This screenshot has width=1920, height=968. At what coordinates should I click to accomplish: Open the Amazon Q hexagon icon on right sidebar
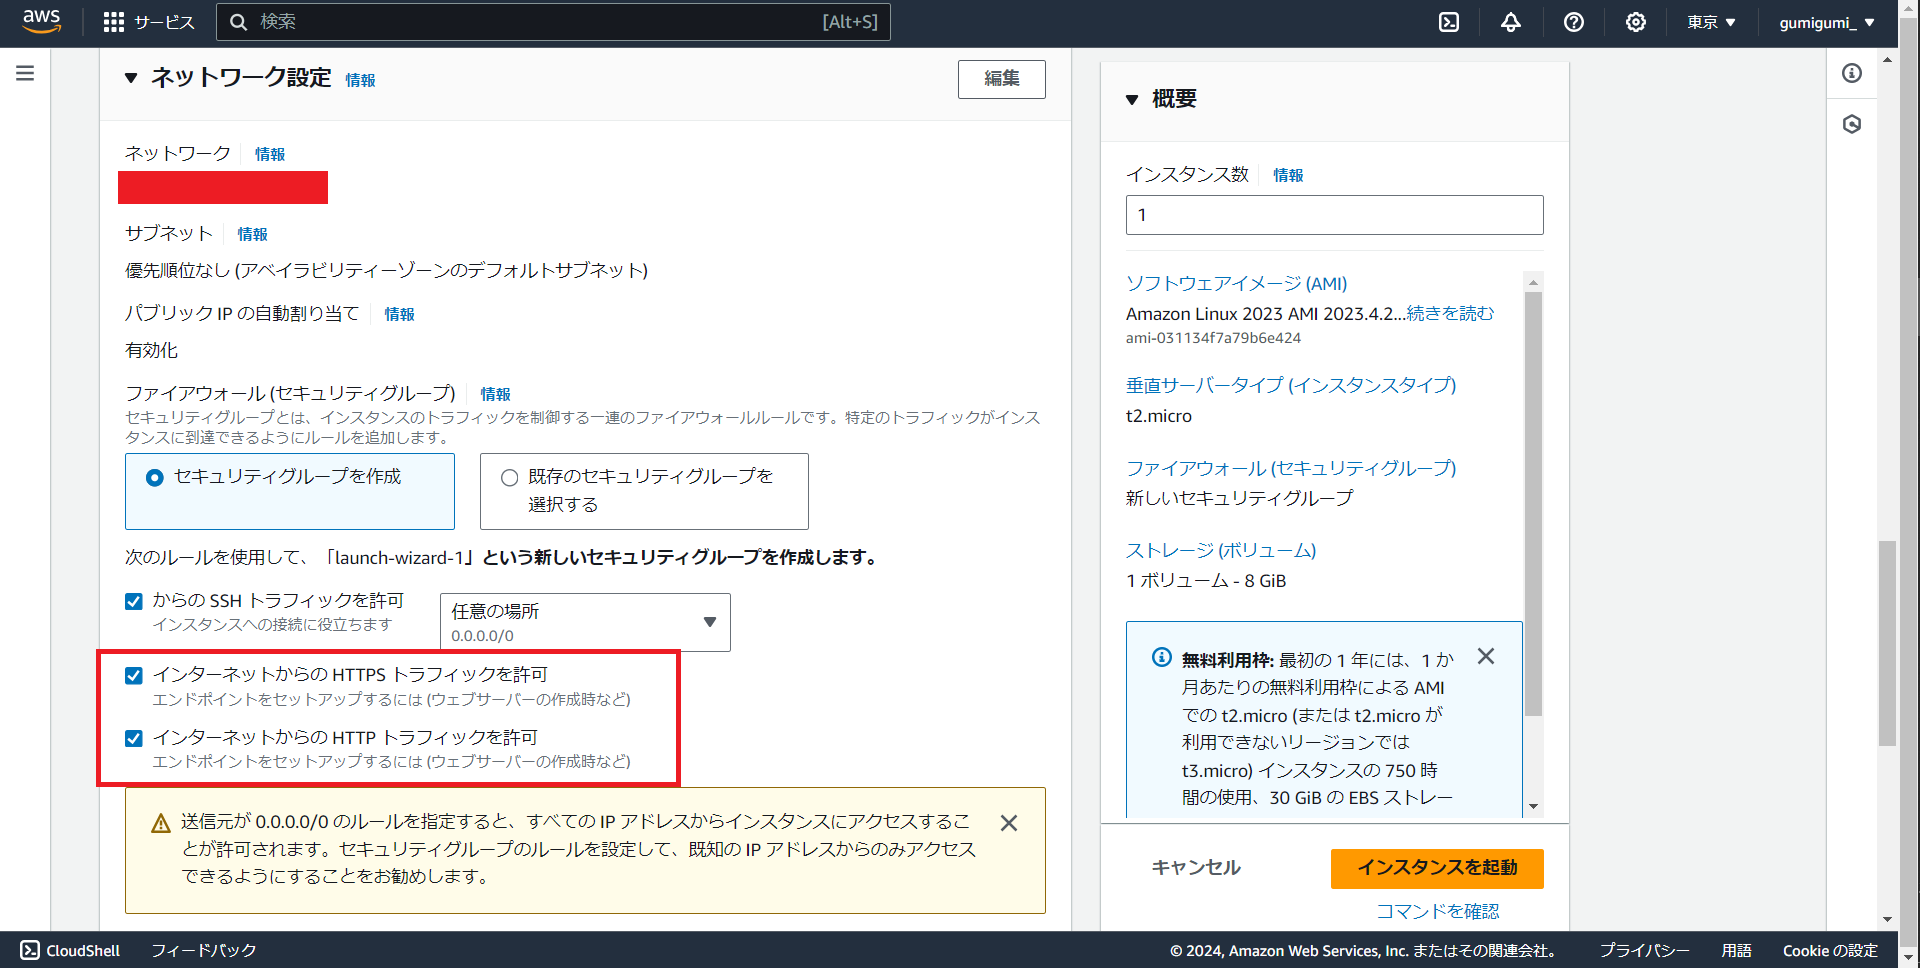point(1852,124)
